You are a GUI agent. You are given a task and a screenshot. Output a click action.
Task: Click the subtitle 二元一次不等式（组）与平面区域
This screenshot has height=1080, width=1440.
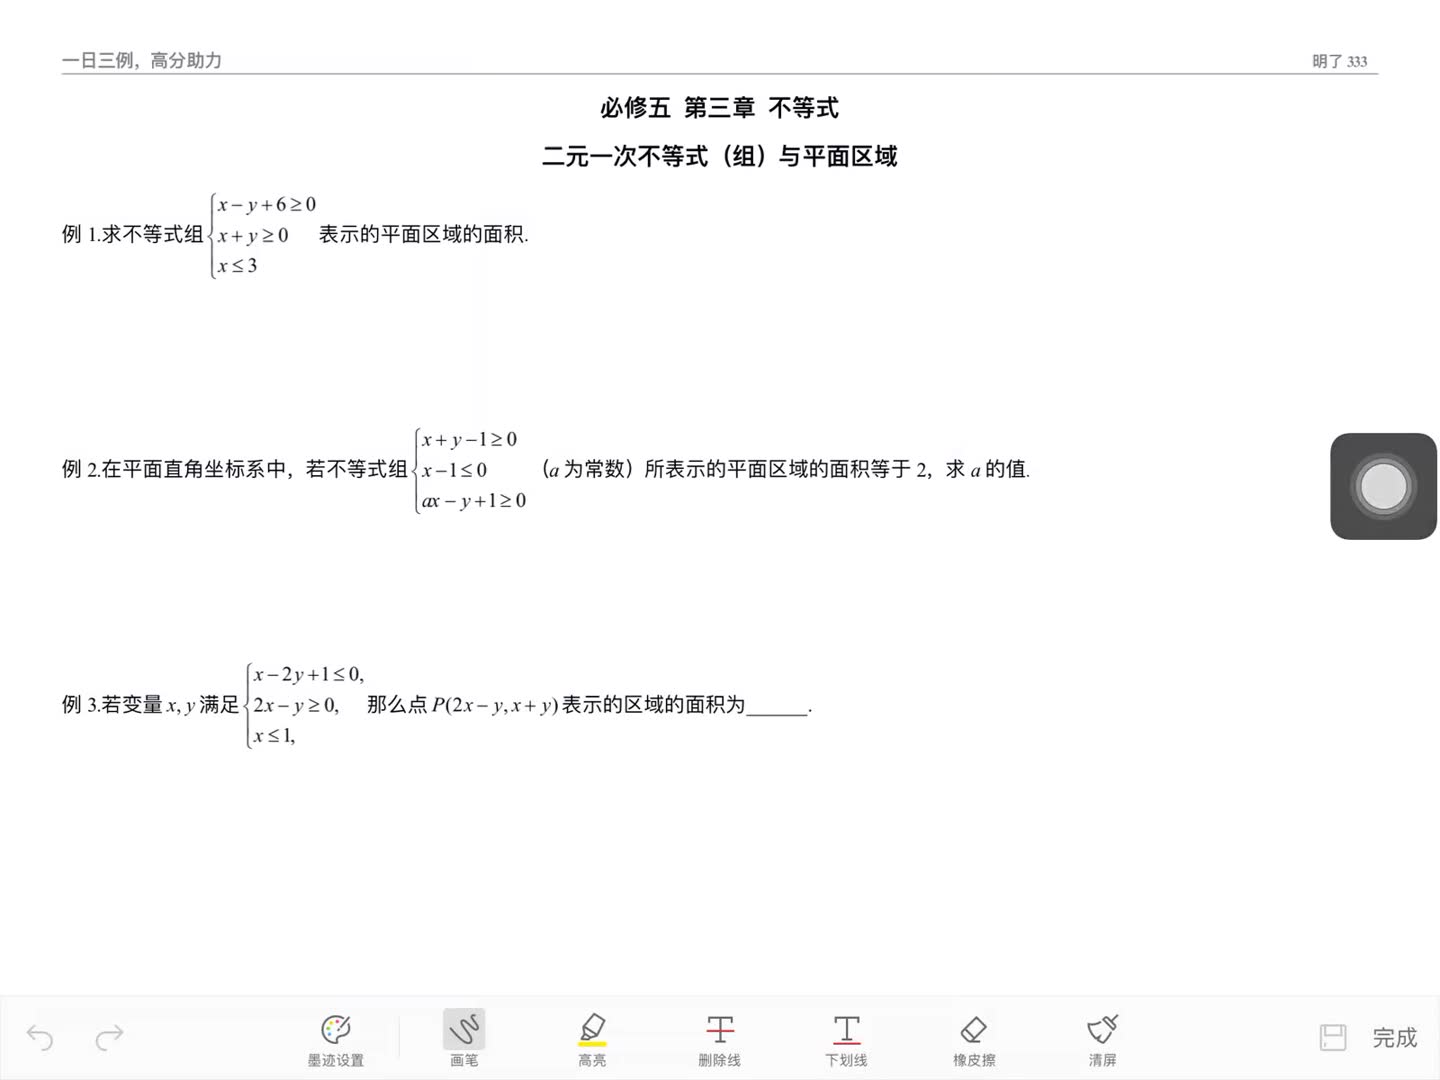[x=719, y=157]
